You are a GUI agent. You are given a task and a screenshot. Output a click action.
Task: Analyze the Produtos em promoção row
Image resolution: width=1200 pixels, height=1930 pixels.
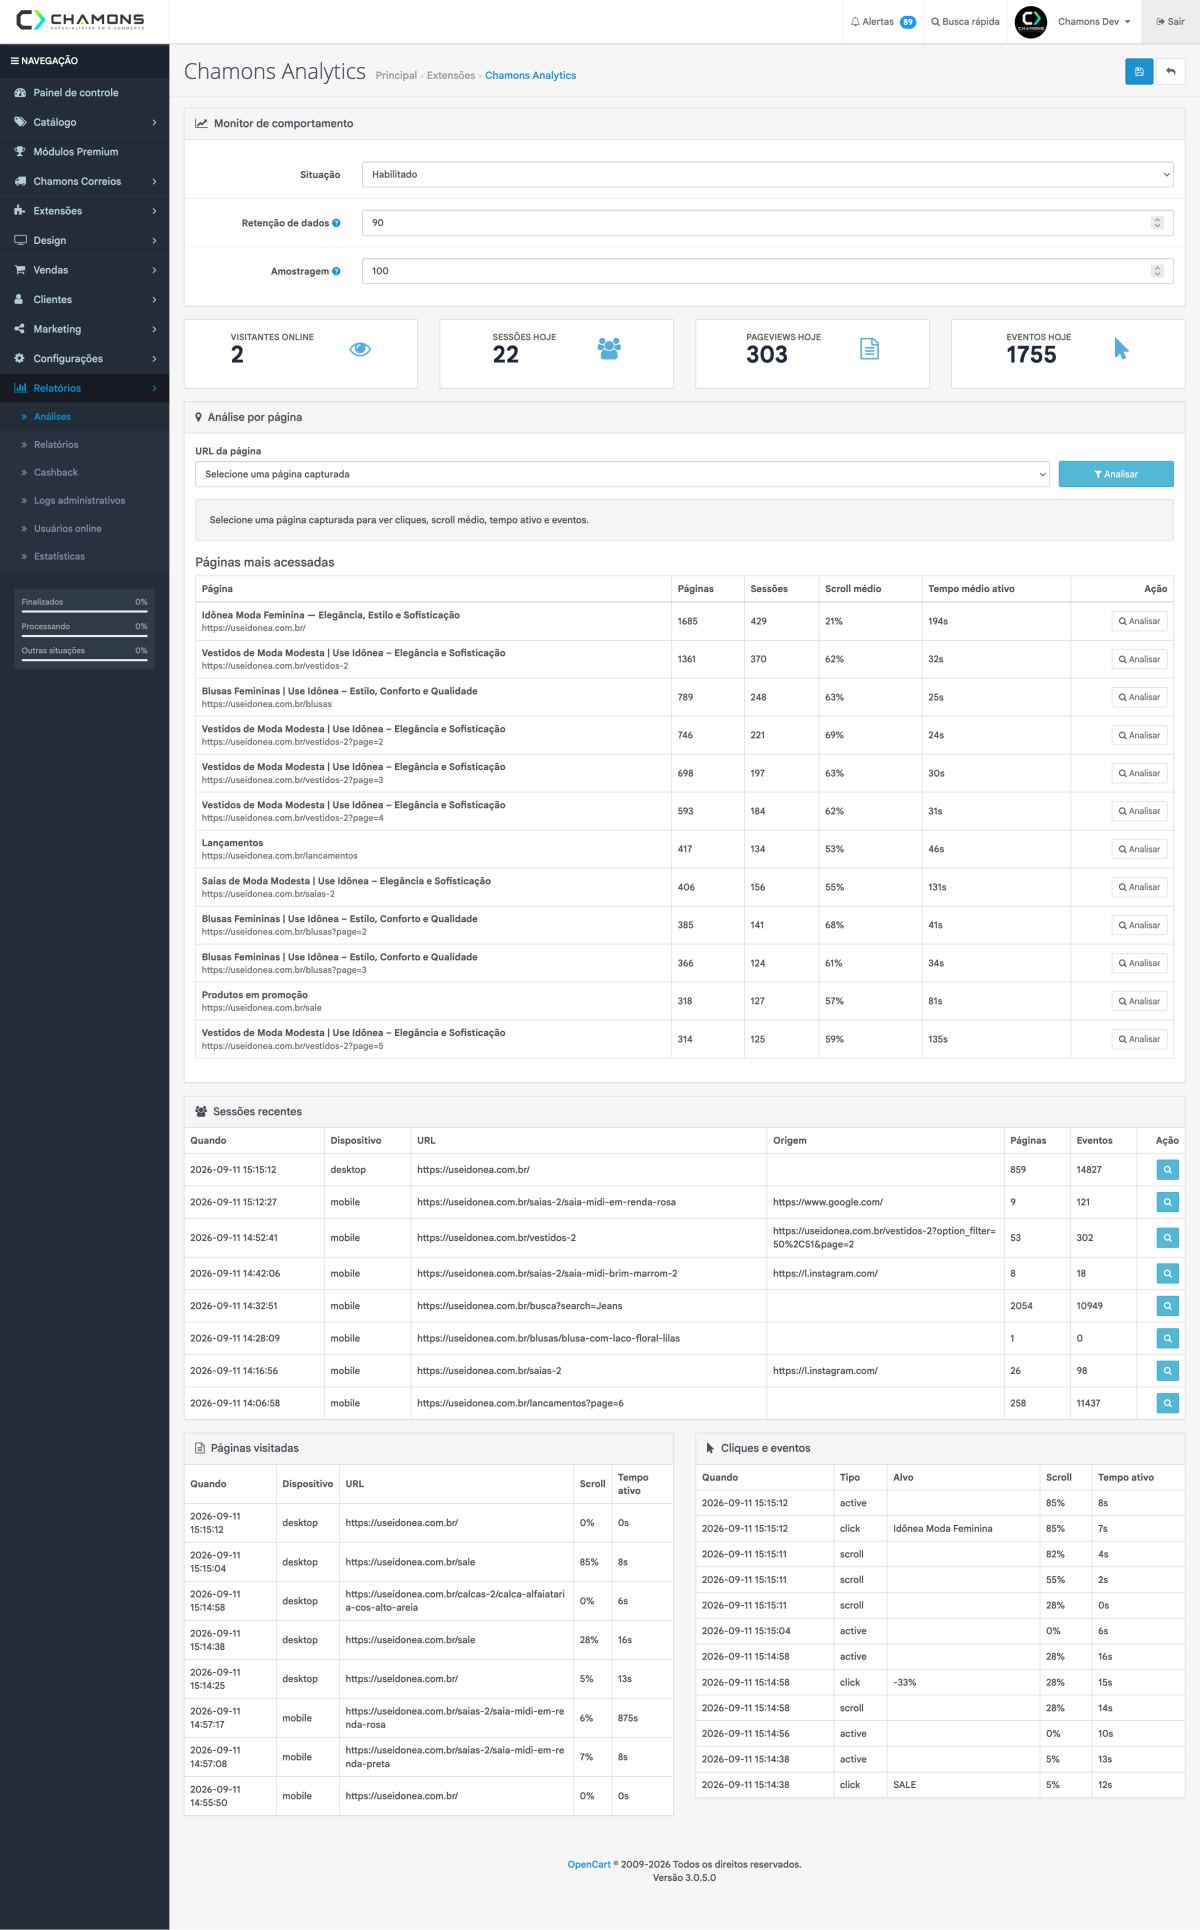(1139, 1001)
